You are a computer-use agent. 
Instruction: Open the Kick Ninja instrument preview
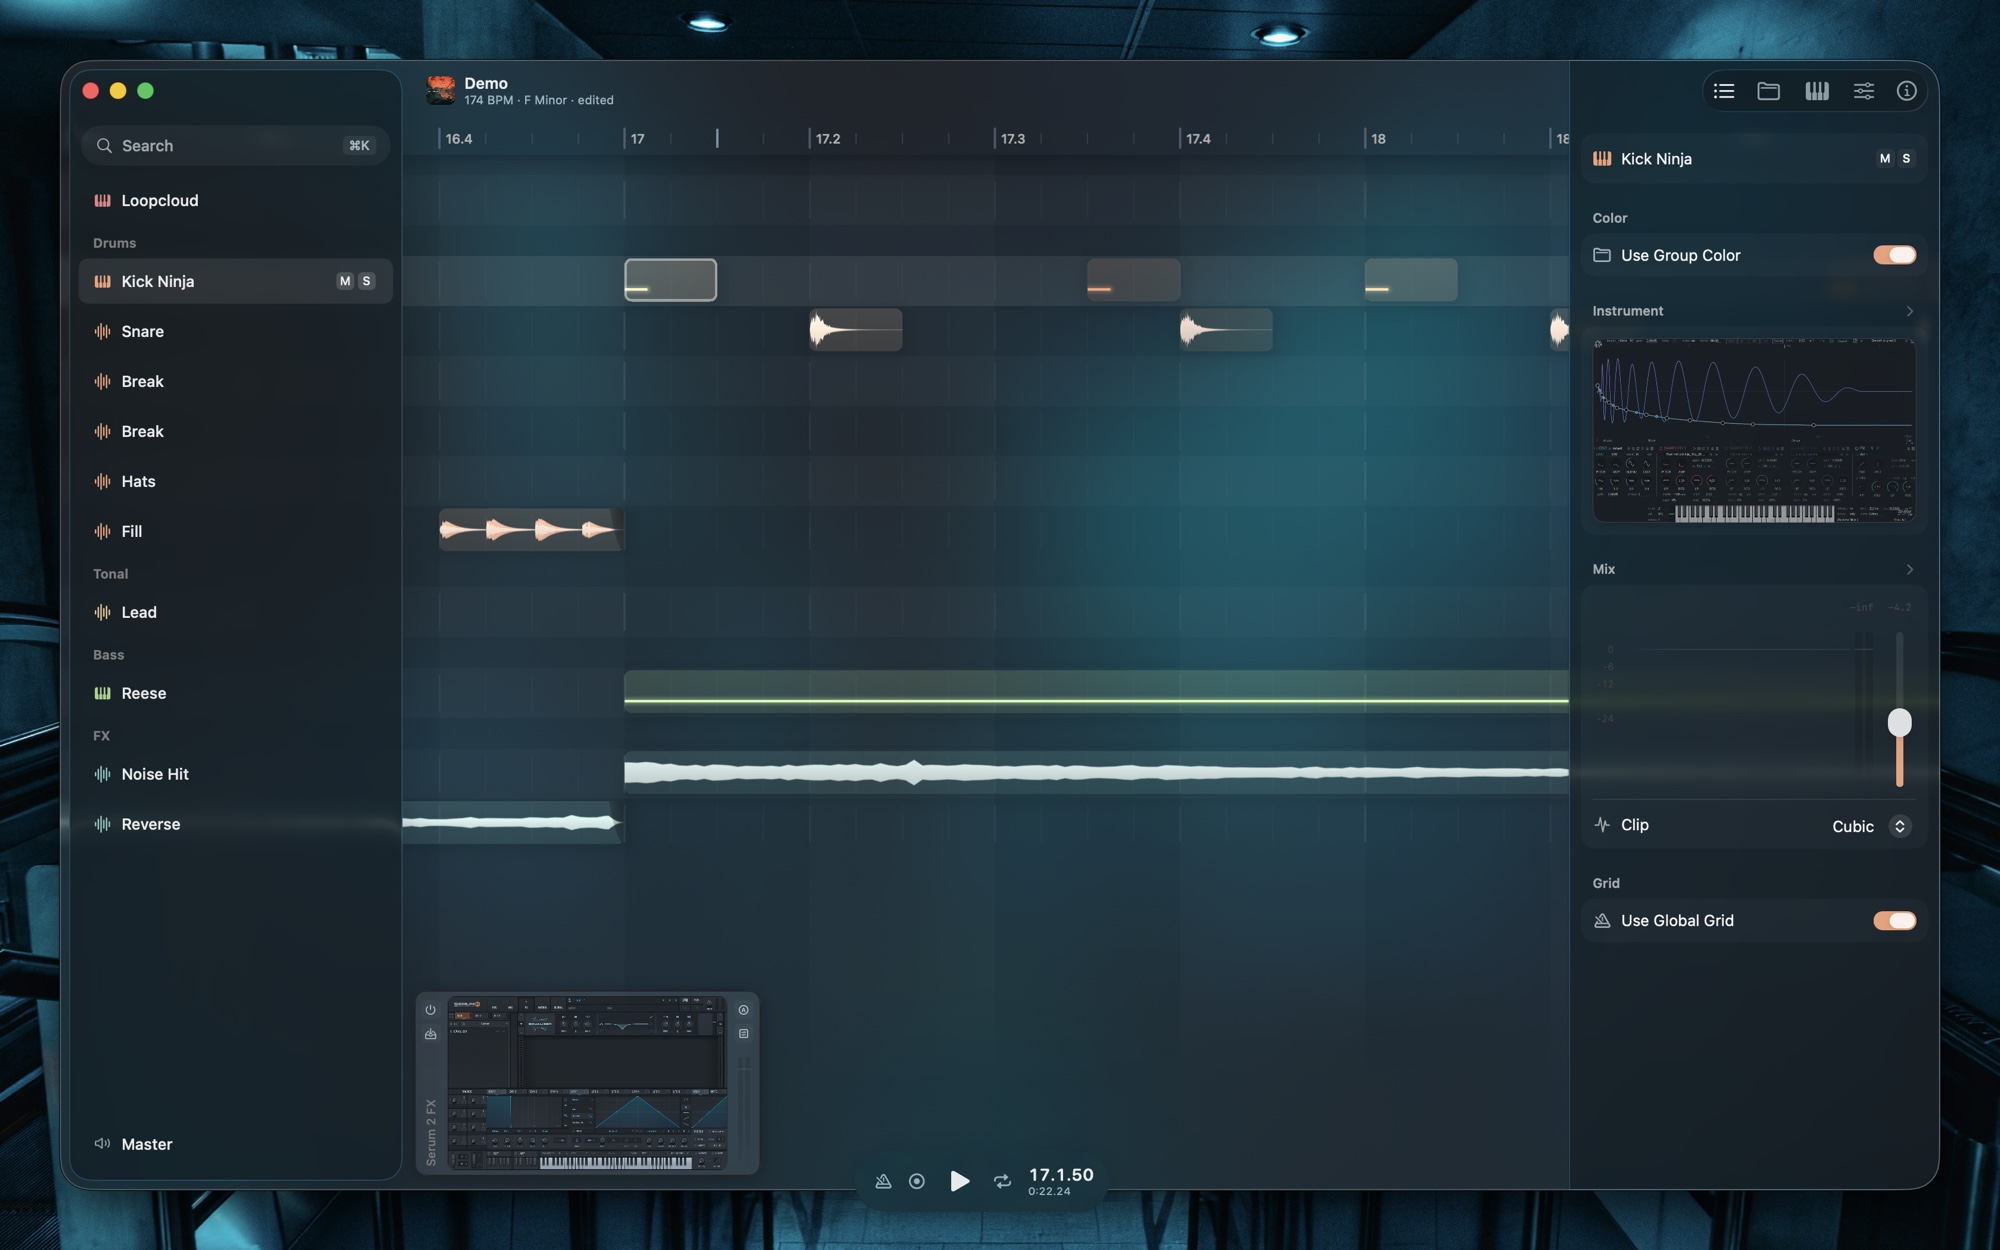click(x=1754, y=430)
